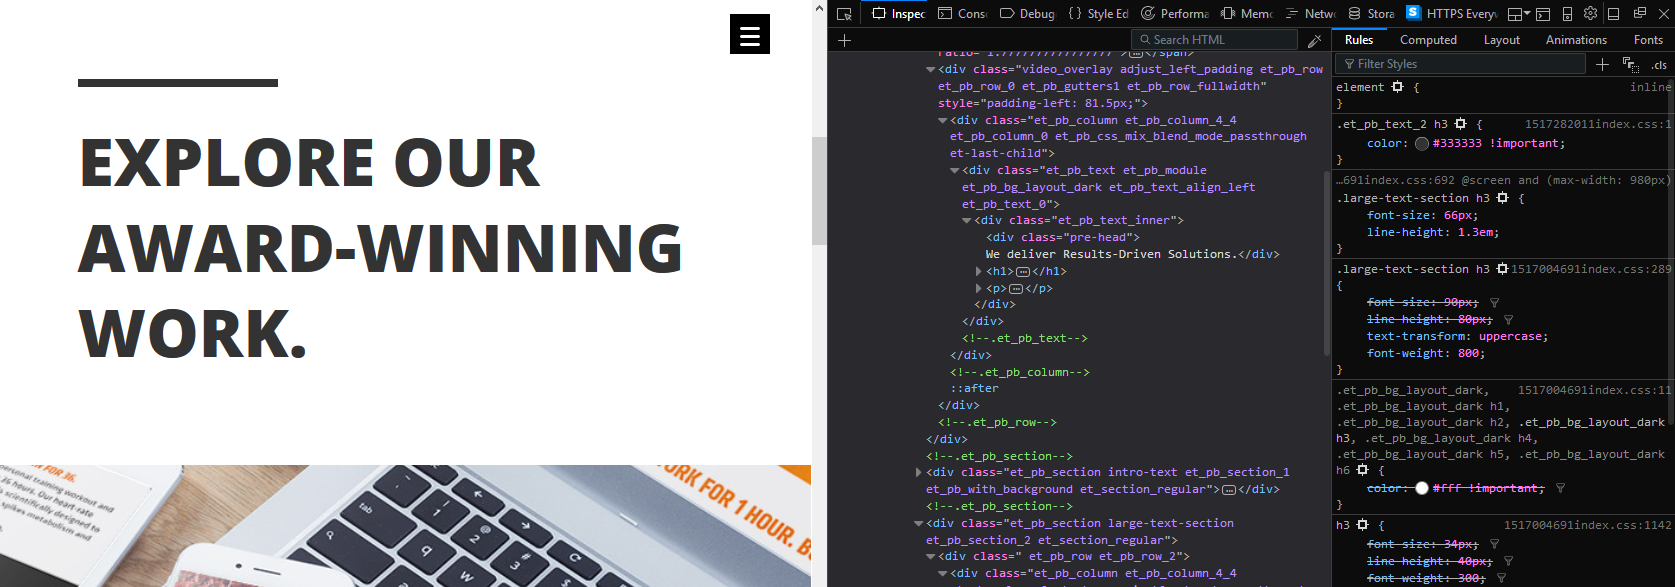The image size is (1675, 587).
Task: Click the h1 ellipsis badge to expand
Action: [1022, 272]
